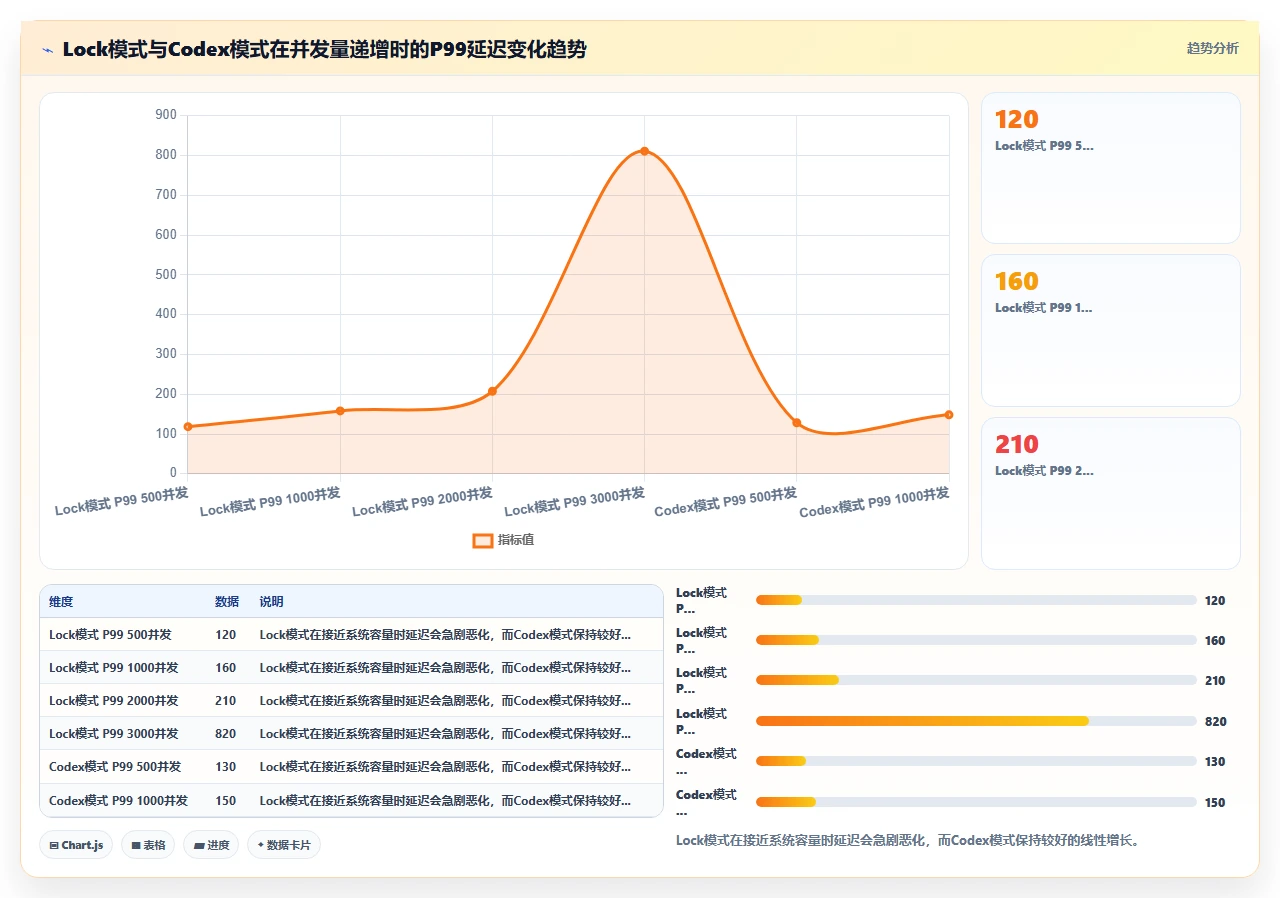Click the chart point at Lock模式 P99 1000并发
The height and width of the screenshot is (898, 1280).
(x=340, y=411)
